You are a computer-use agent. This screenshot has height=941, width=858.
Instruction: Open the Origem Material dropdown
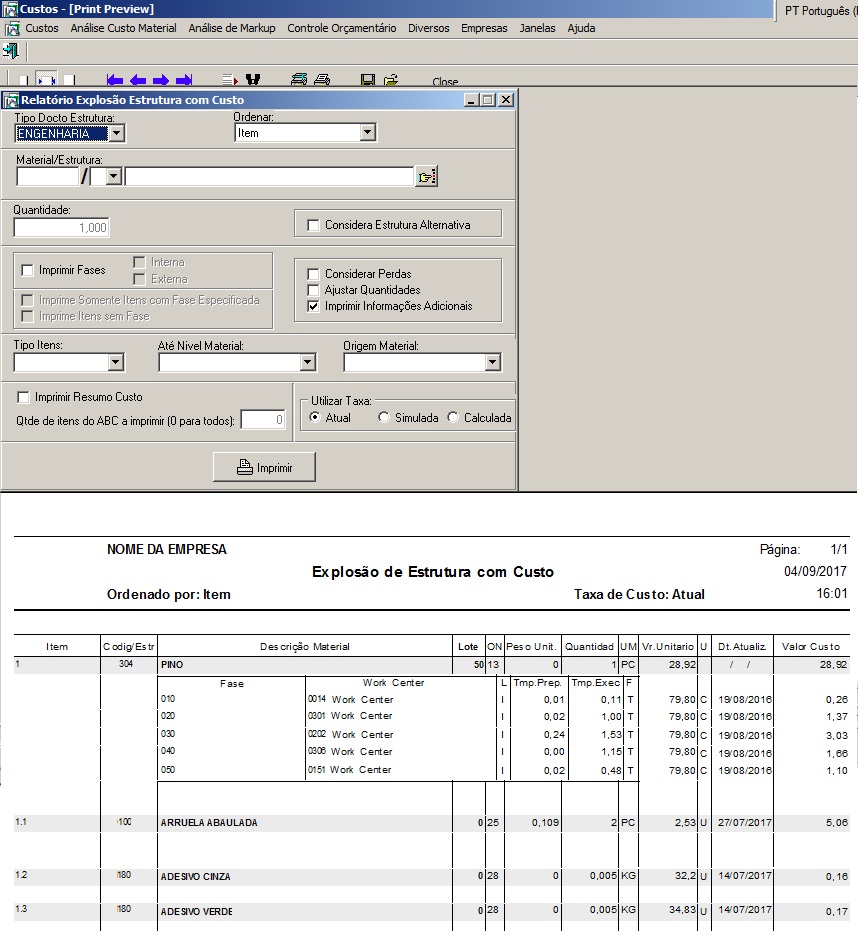492,363
